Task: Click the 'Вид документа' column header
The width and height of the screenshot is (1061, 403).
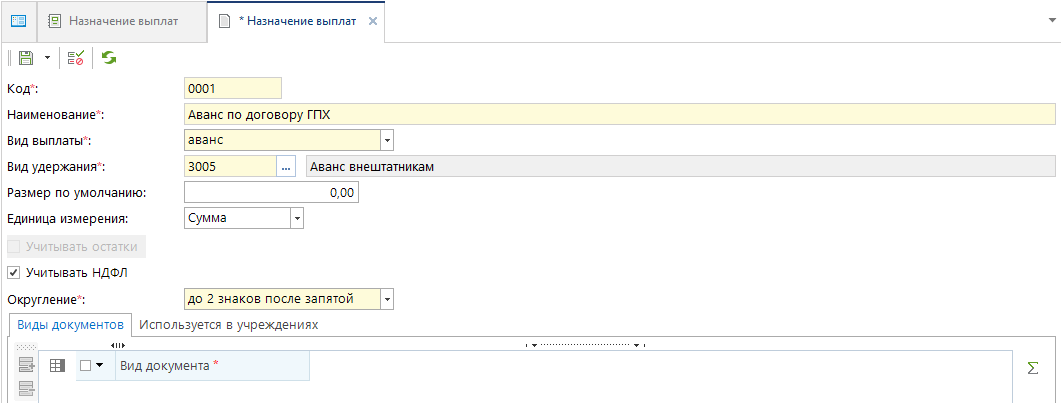Action: [x=212, y=366]
